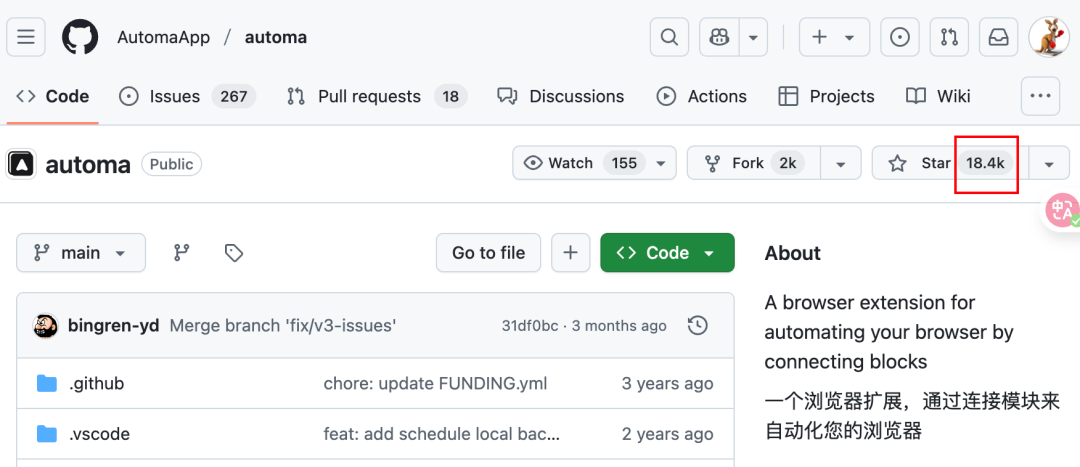Switch to the Discussions tab
Screen dimensions: 1080x467
pos(561,96)
